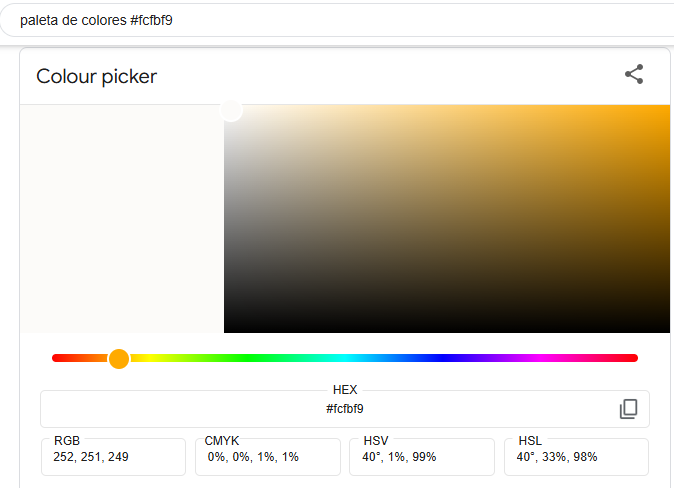The width and height of the screenshot is (674, 488).
Task: Click the HEX field #fcfbf9
Action: pyautogui.click(x=345, y=409)
